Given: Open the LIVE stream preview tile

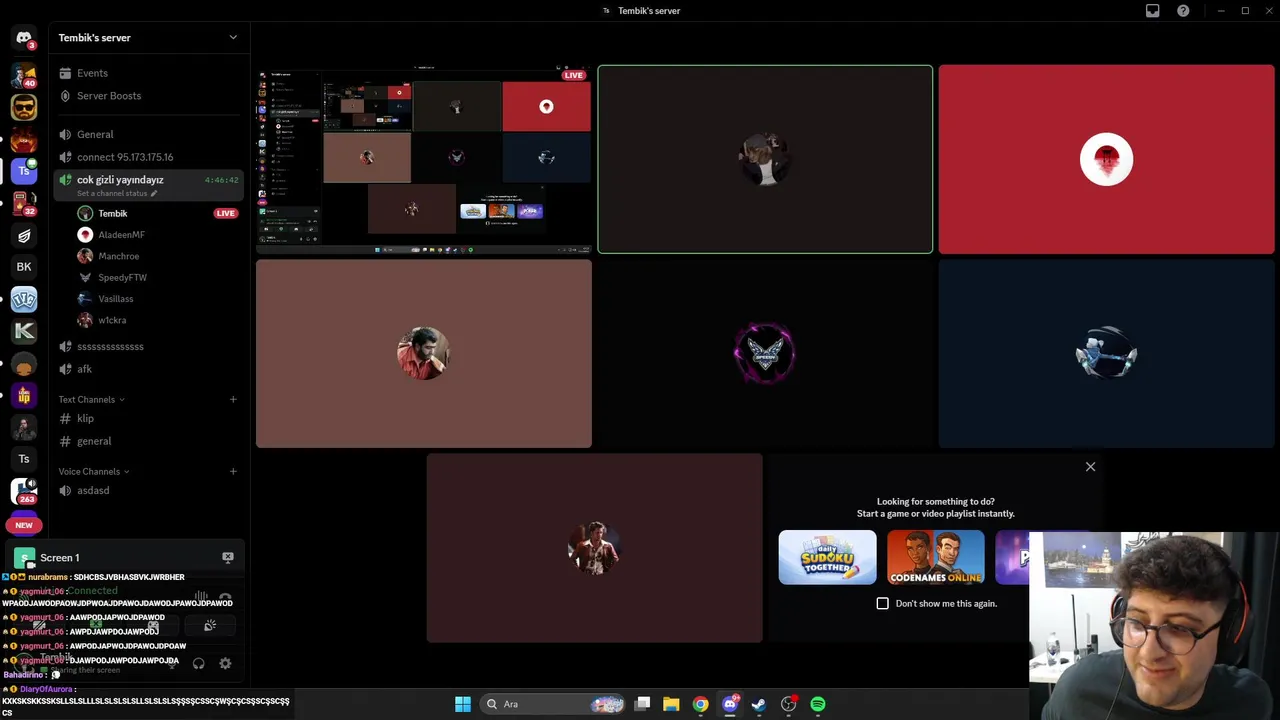Looking at the screenshot, I should pyautogui.click(x=424, y=159).
